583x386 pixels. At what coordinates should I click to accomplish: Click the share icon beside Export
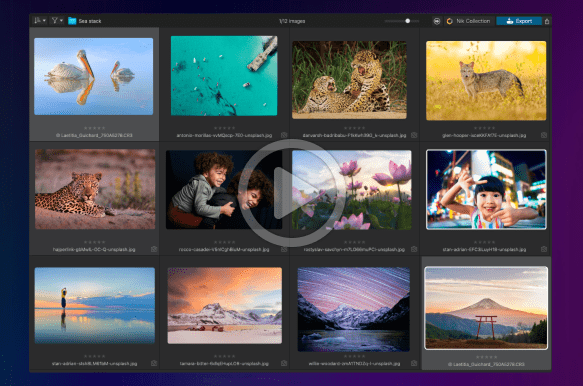(547, 21)
